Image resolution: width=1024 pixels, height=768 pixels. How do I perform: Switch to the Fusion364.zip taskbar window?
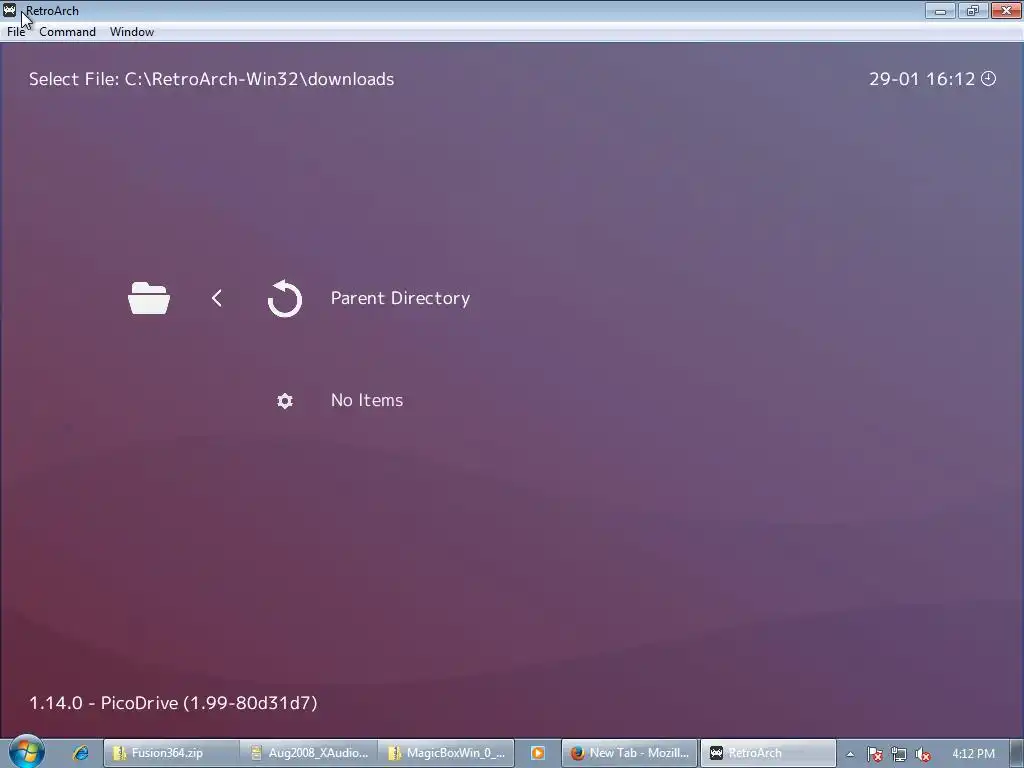pyautogui.click(x=171, y=753)
